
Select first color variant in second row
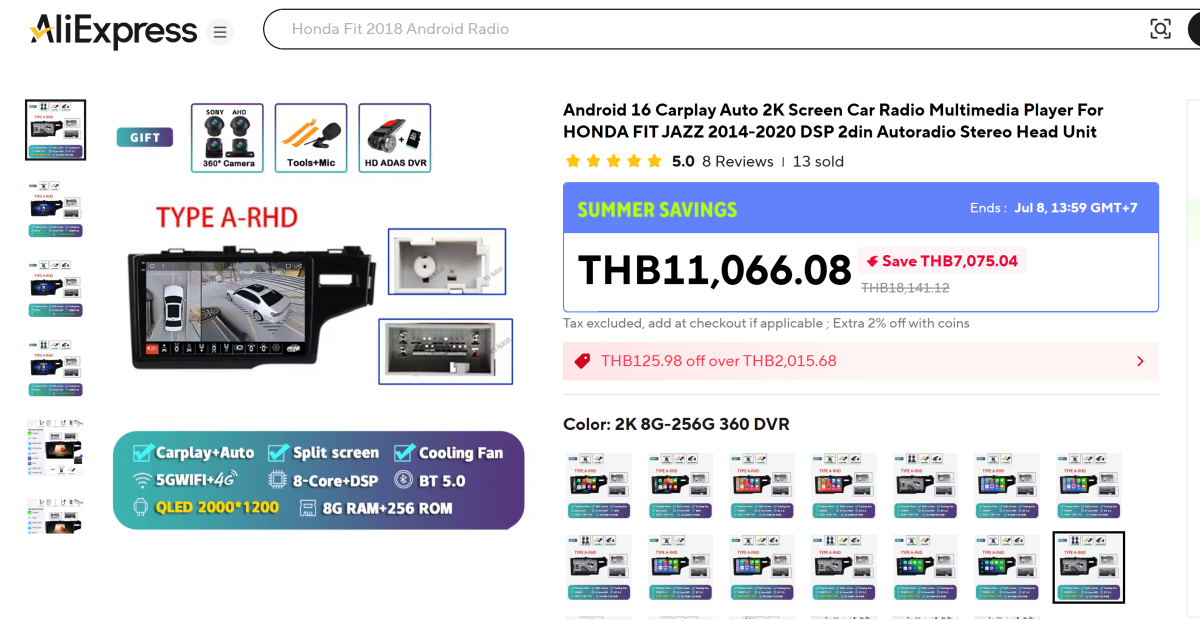pos(599,567)
